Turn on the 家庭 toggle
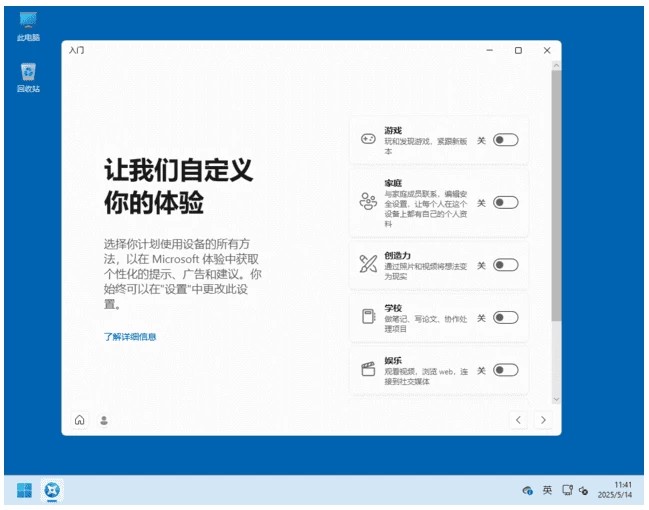 [505, 202]
